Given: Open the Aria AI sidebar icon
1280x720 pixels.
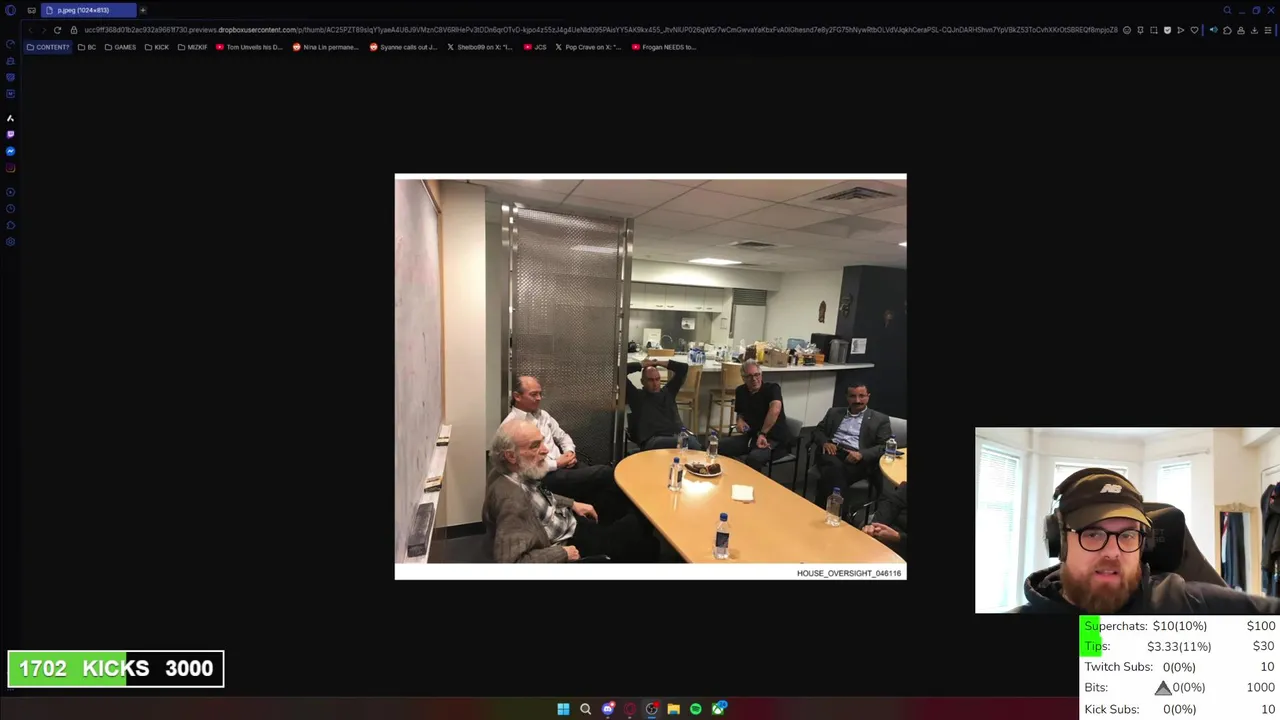Looking at the screenshot, I should [10, 119].
